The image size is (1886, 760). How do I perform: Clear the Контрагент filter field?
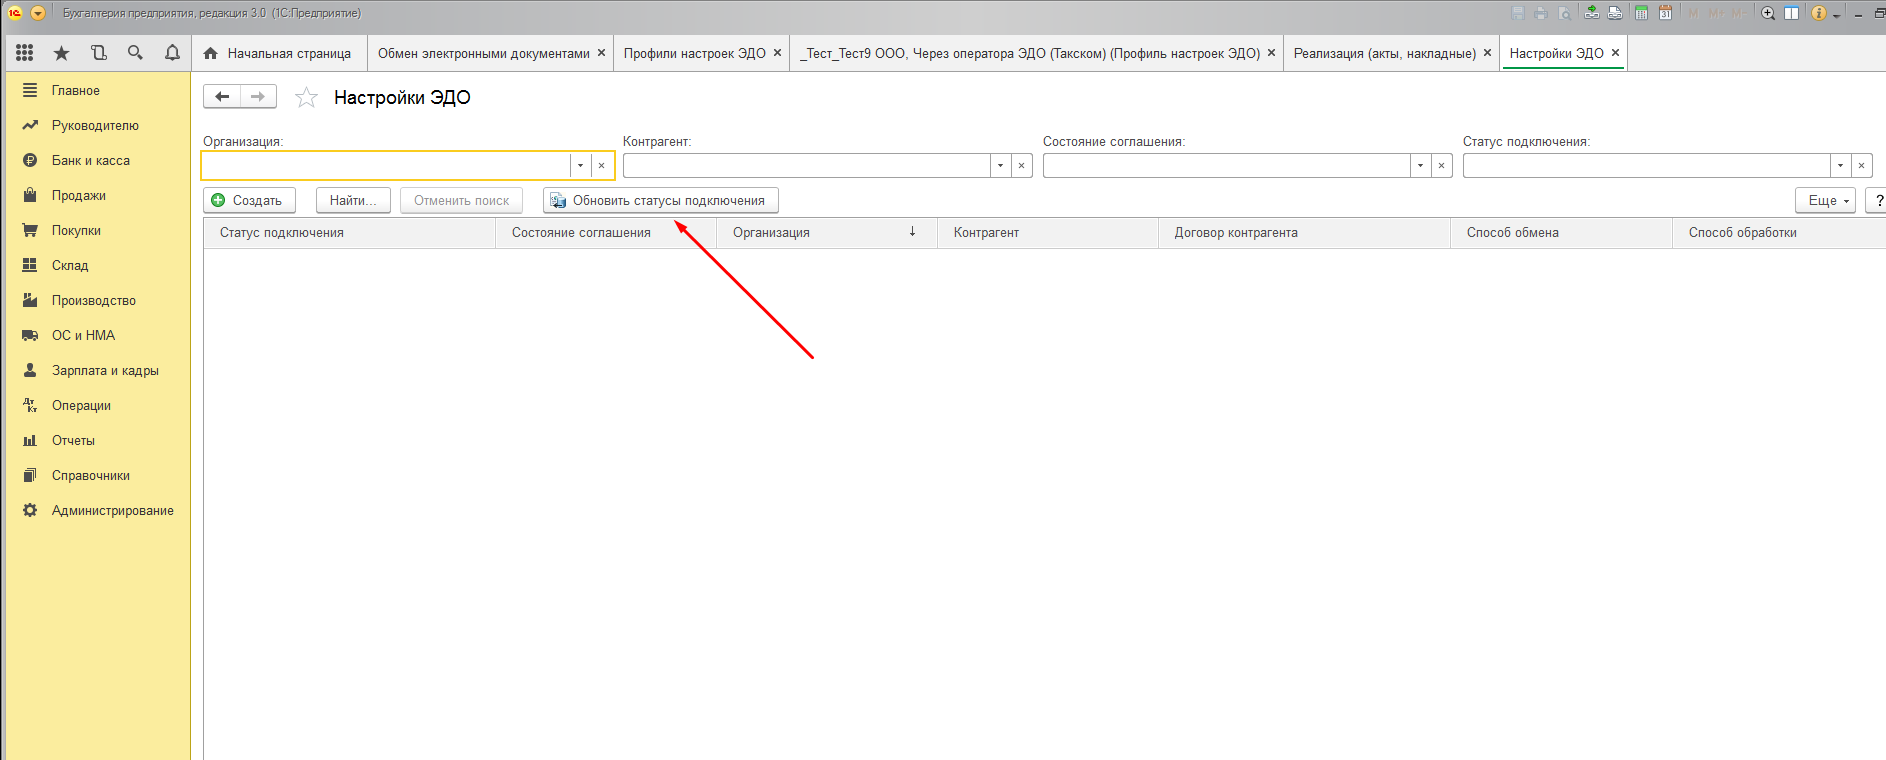[x=1021, y=165]
